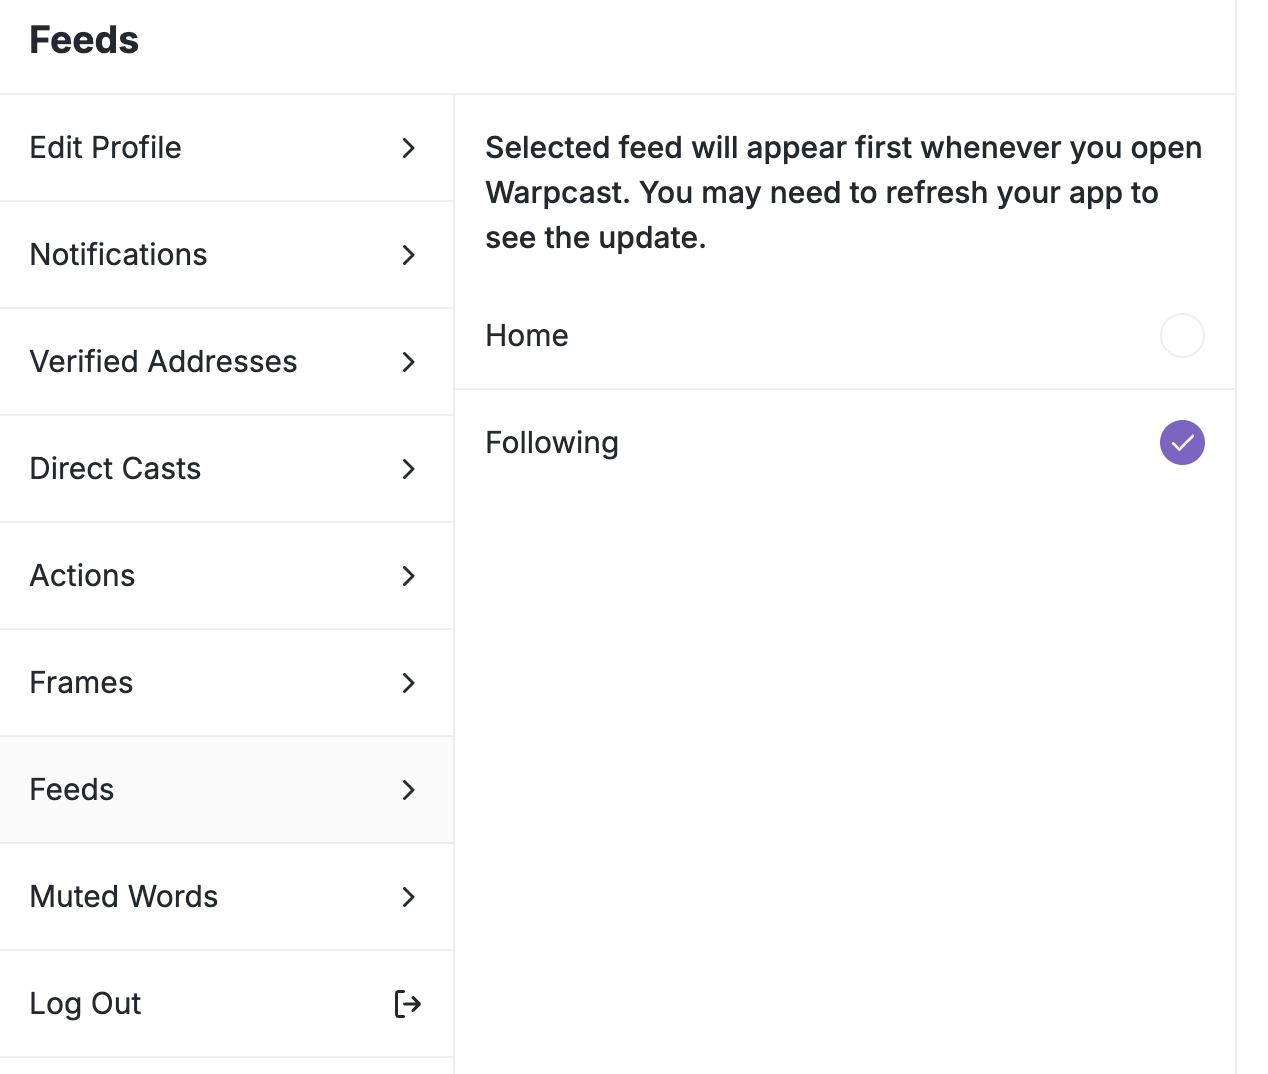1268x1074 pixels.
Task: Click the Log Out exit icon
Action: coord(407,1003)
